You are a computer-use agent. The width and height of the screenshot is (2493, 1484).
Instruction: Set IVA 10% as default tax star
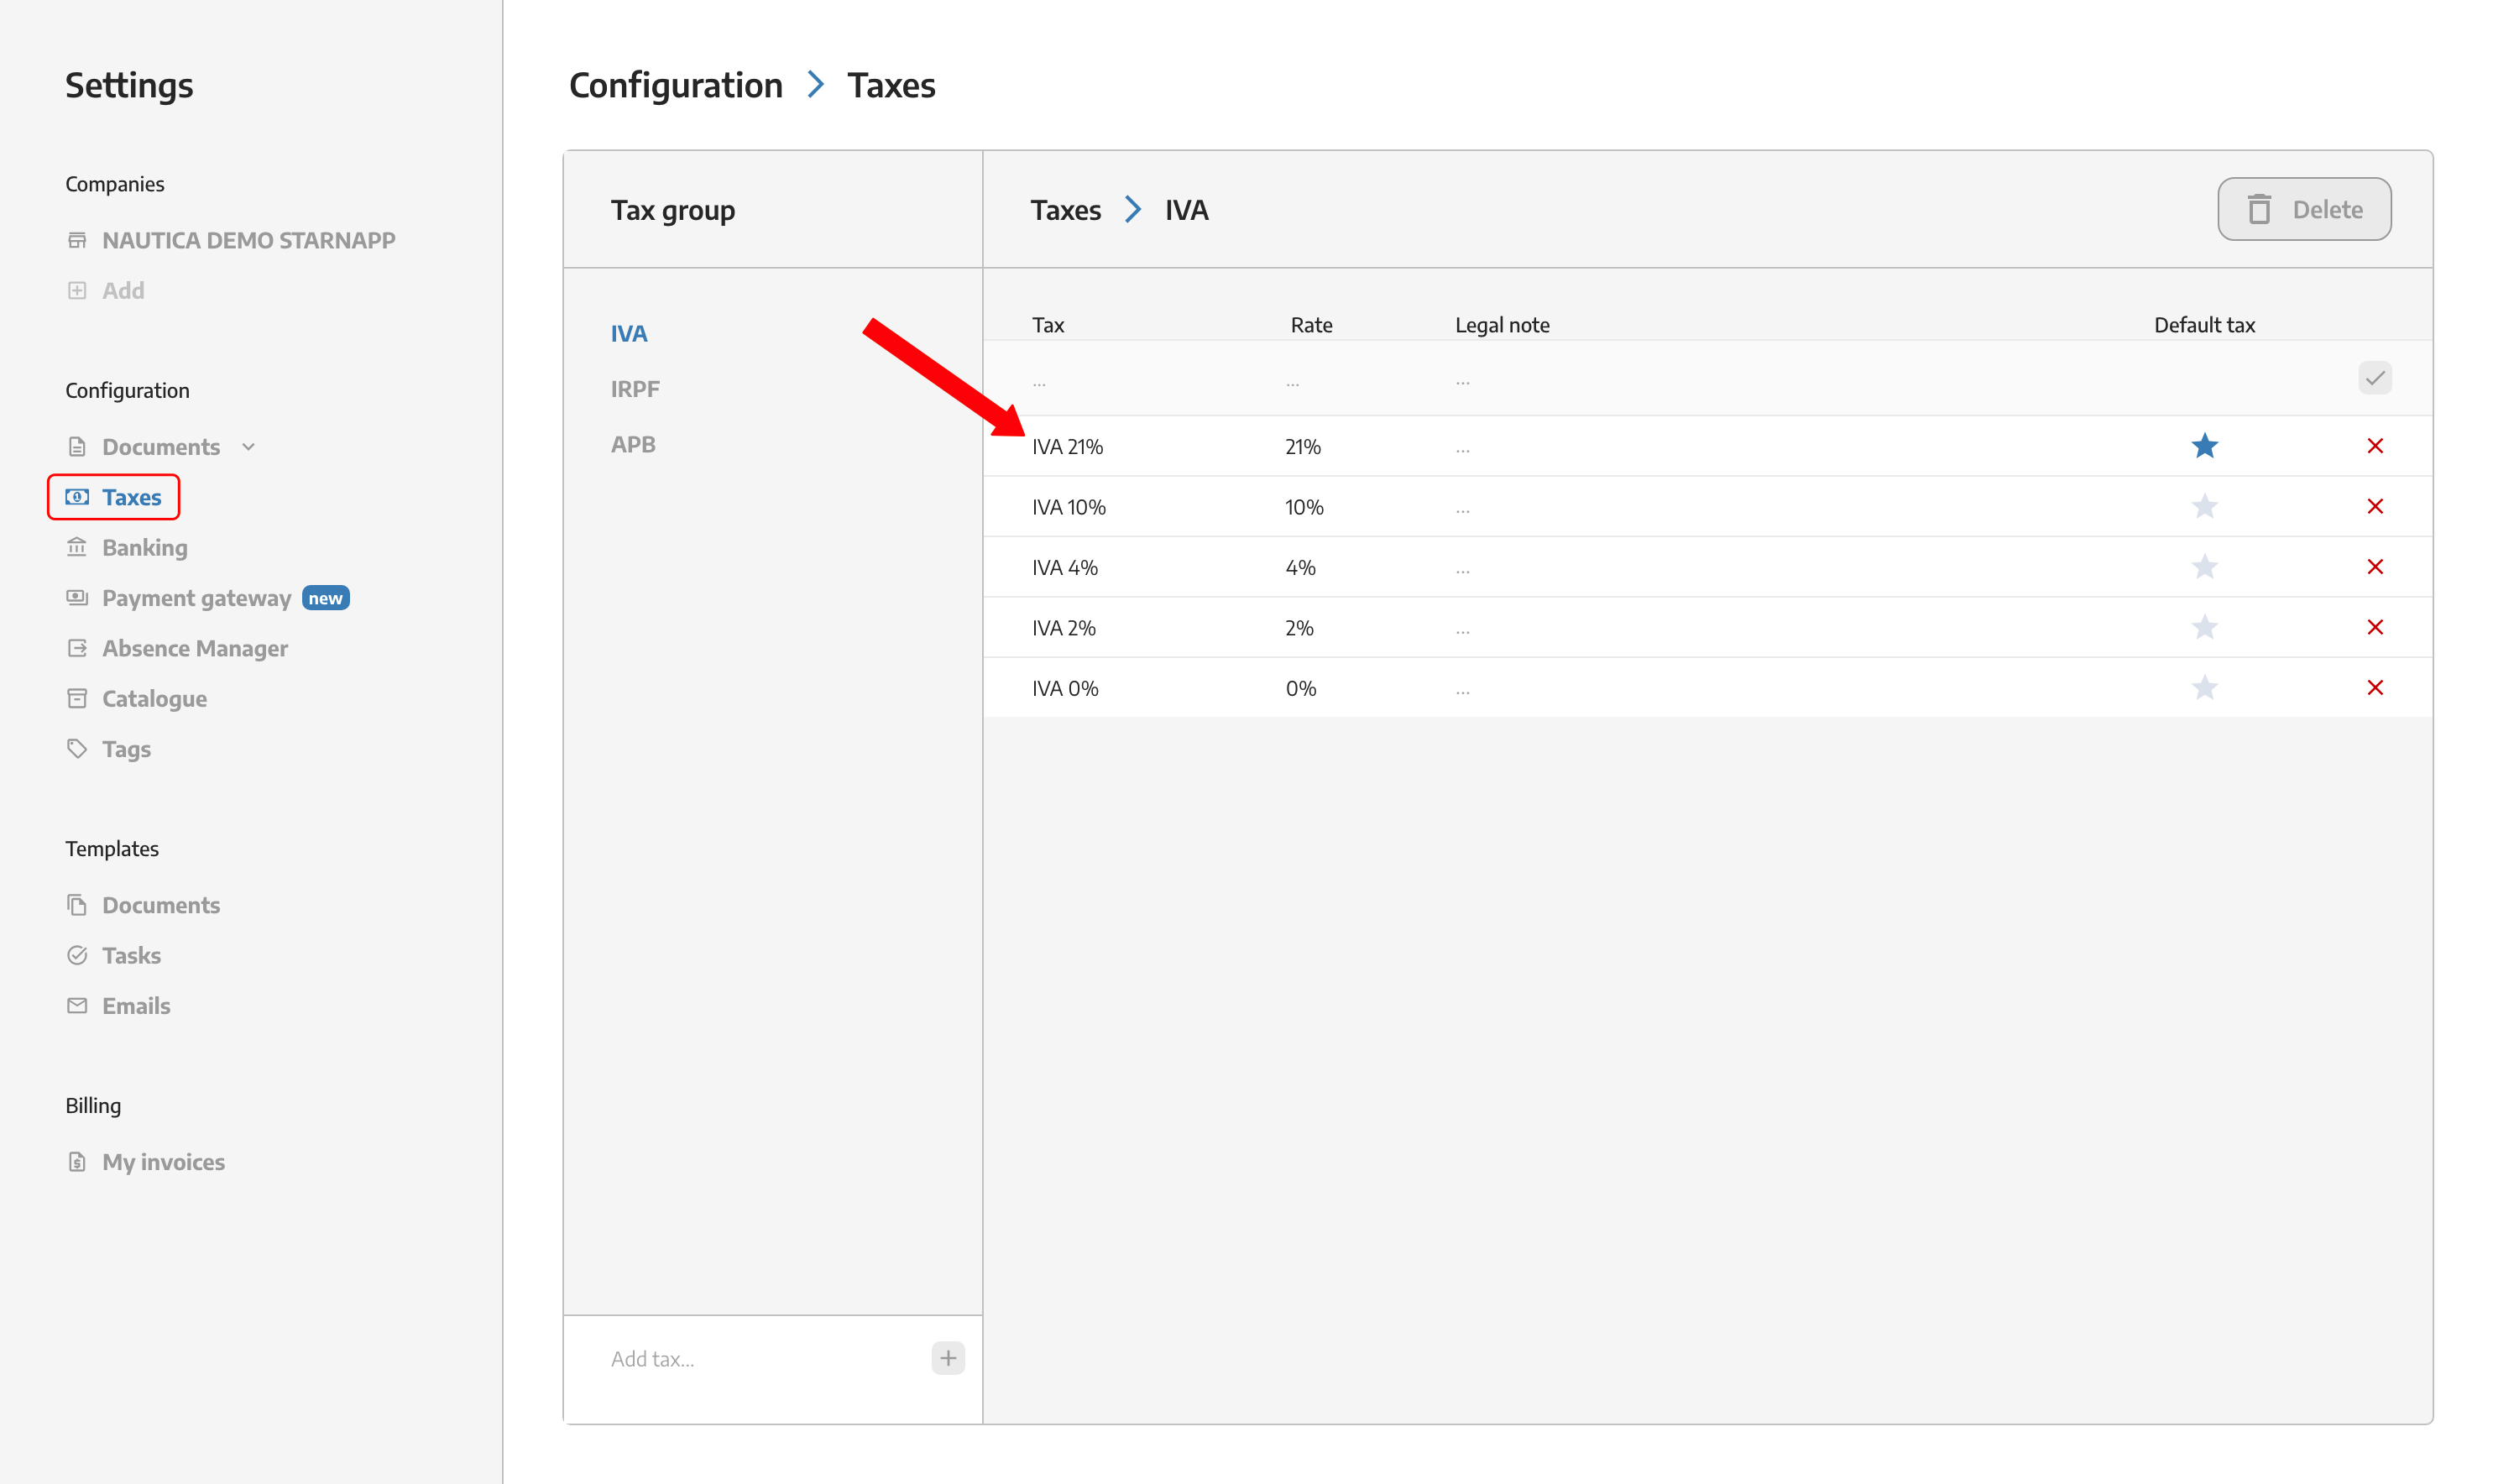[x=2204, y=506]
